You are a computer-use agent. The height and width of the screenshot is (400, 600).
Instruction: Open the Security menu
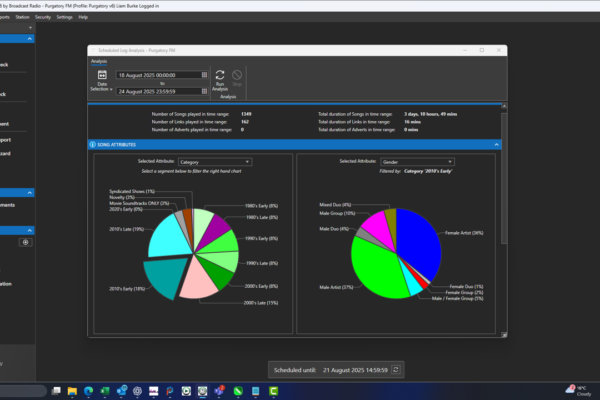point(42,17)
